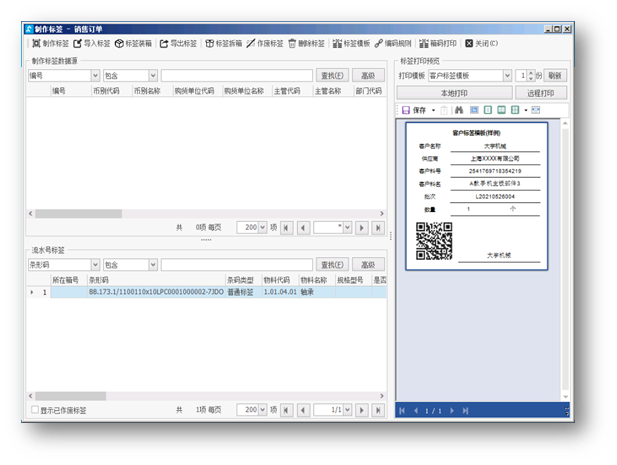617x465 pixels.
Task: Click the 购货单位名称 column header
Action: pos(244,91)
